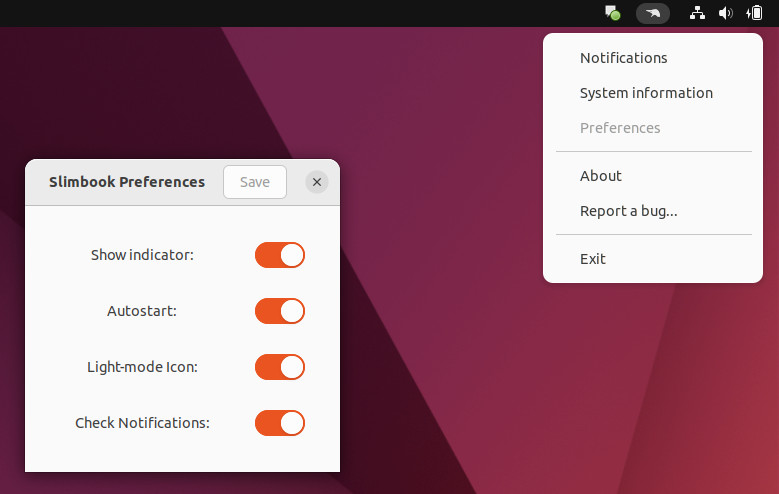The image size is (779, 494).
Task: Open Notifications from the indicator menu
Action: click(623, 58)
